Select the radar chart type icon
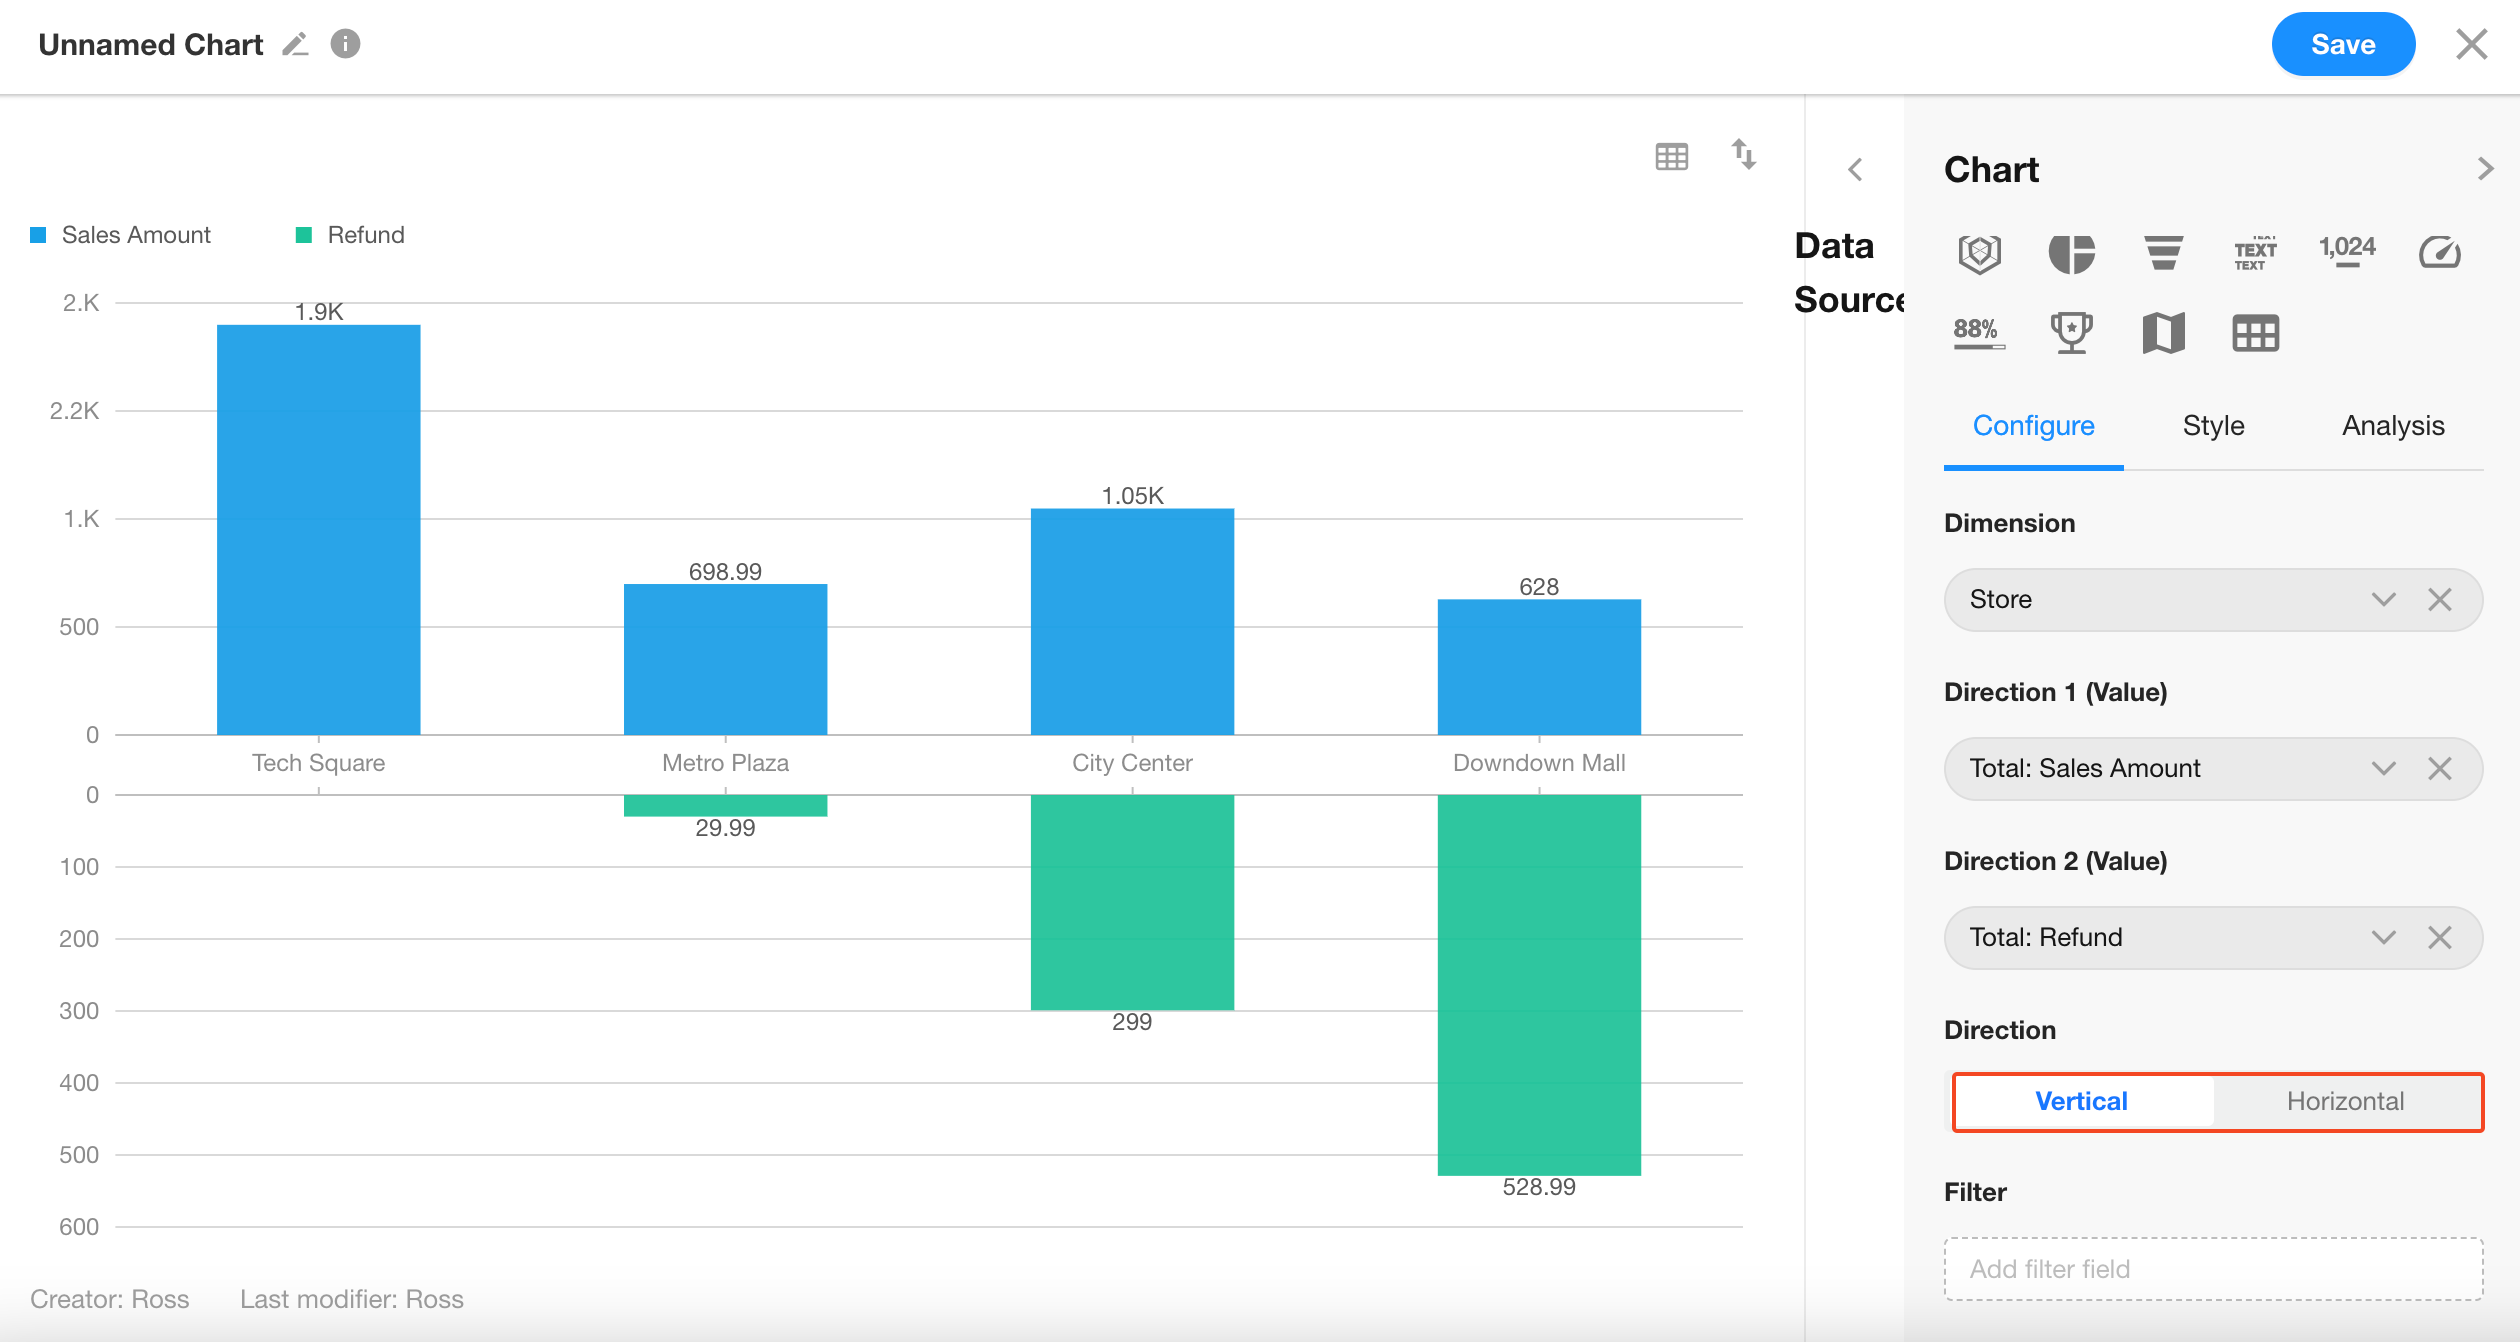 point(1979,252)
